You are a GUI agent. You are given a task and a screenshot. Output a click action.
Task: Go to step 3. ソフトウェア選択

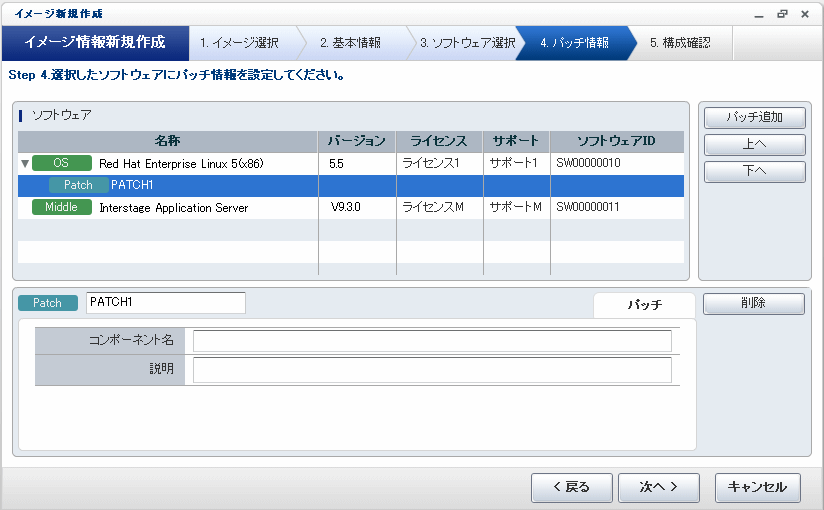(x=467, y=43)
